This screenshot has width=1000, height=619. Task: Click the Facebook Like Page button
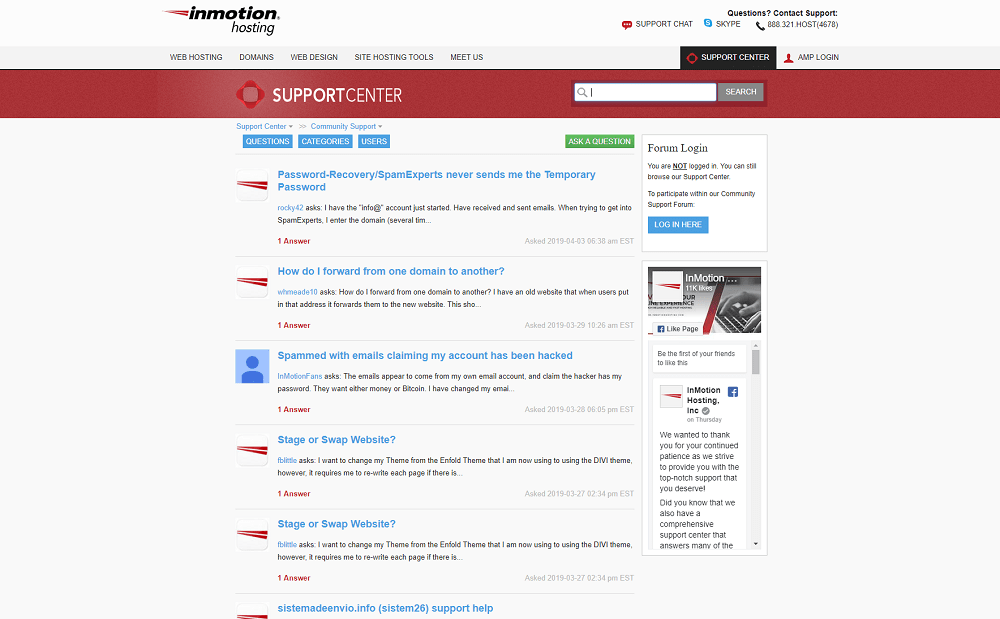pos(677,329)
